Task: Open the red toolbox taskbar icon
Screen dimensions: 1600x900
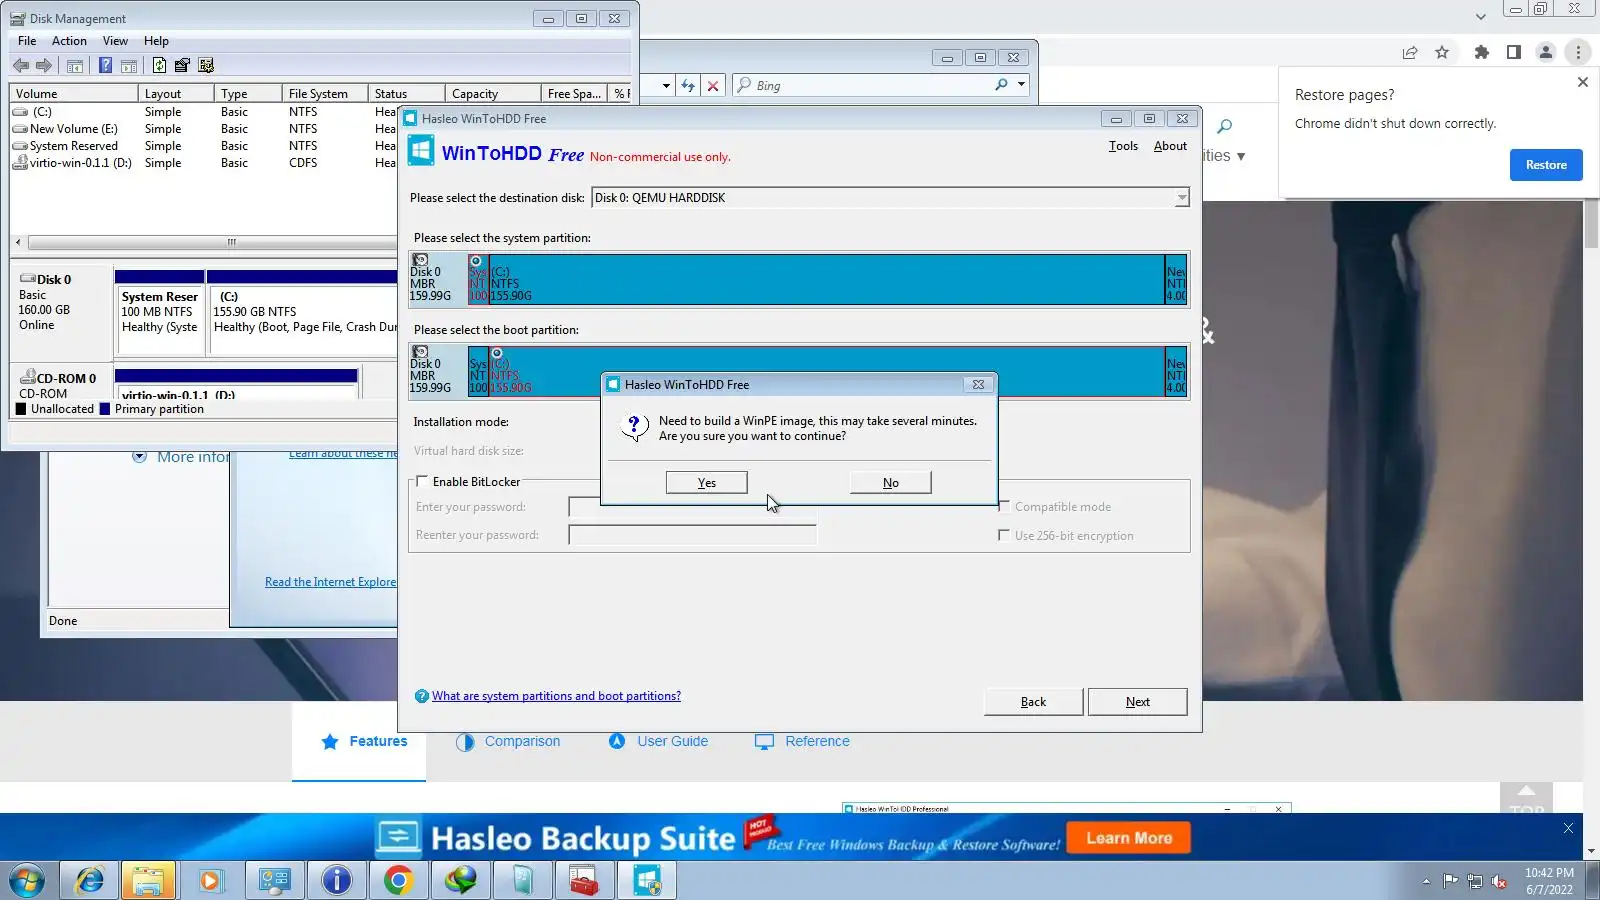Action: pos(584,881)
